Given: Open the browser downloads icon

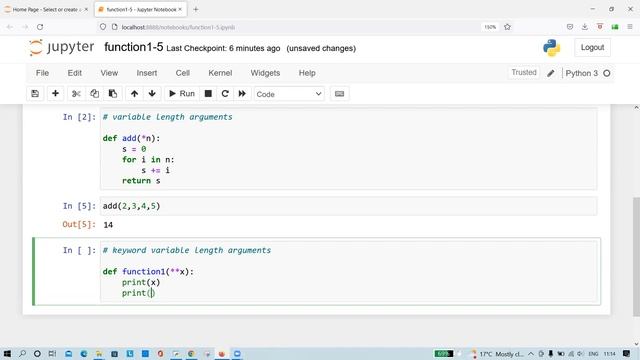Looking at the screenshot, I should (x=585, y=27).
